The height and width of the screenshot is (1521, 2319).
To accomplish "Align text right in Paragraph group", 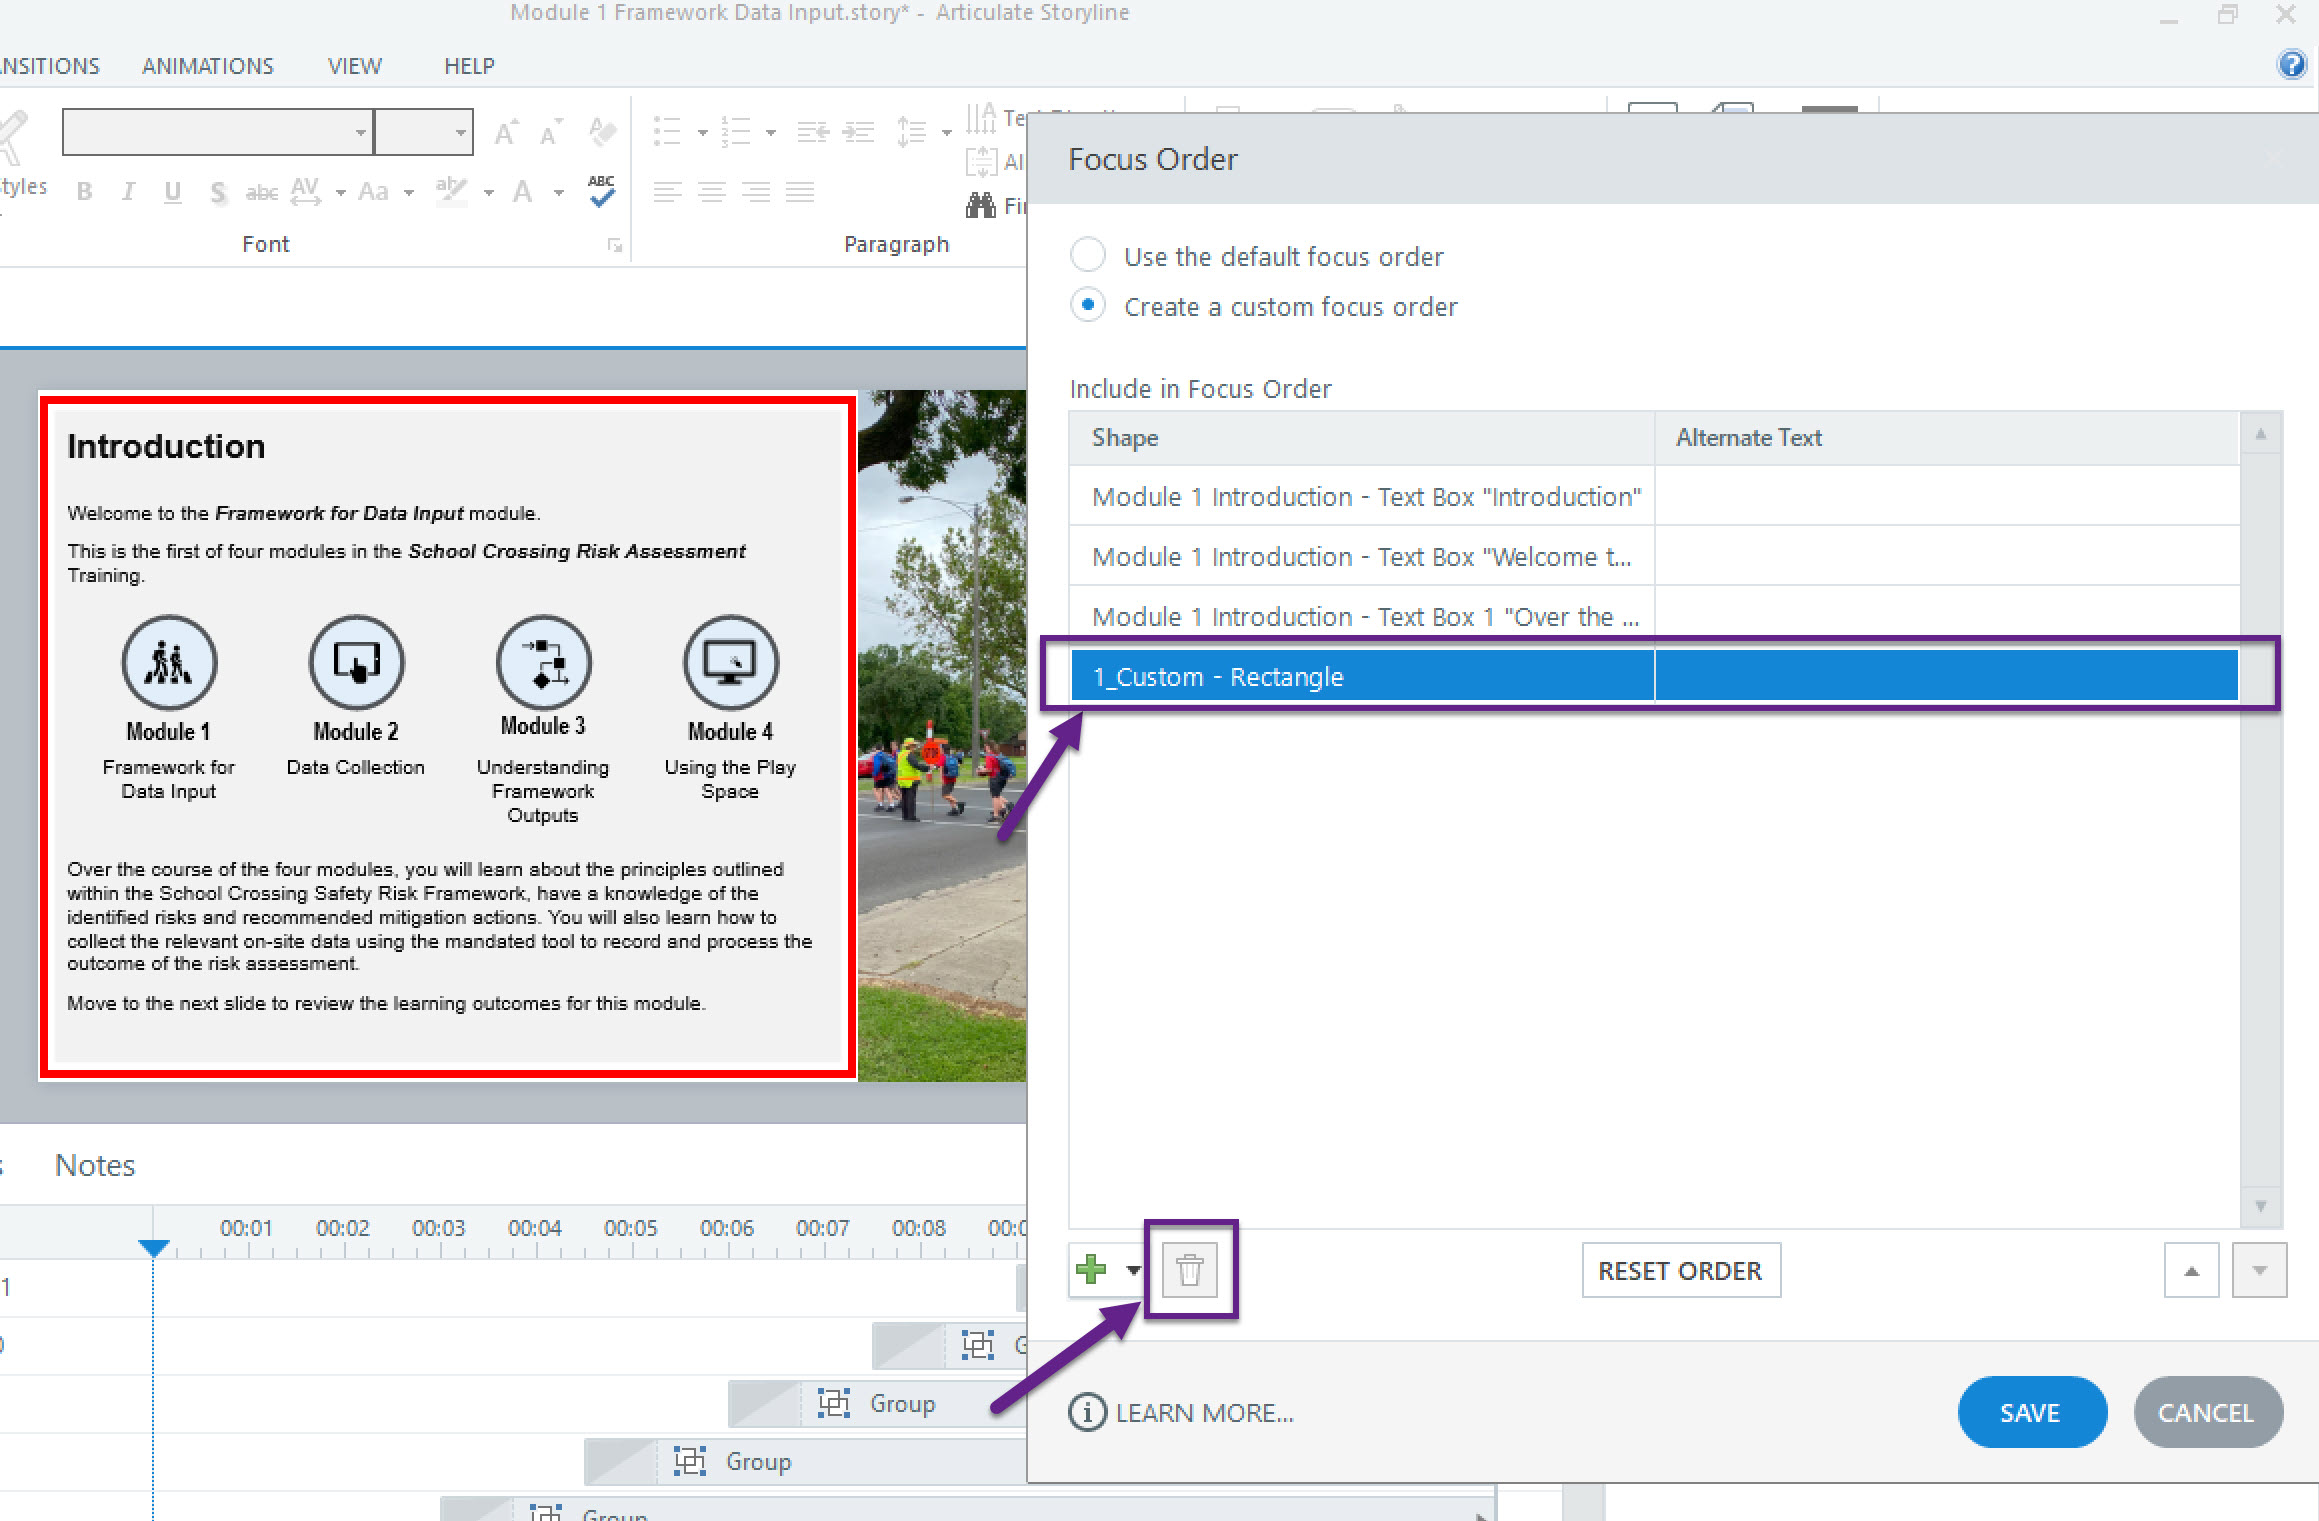I will tap(756, 192).
